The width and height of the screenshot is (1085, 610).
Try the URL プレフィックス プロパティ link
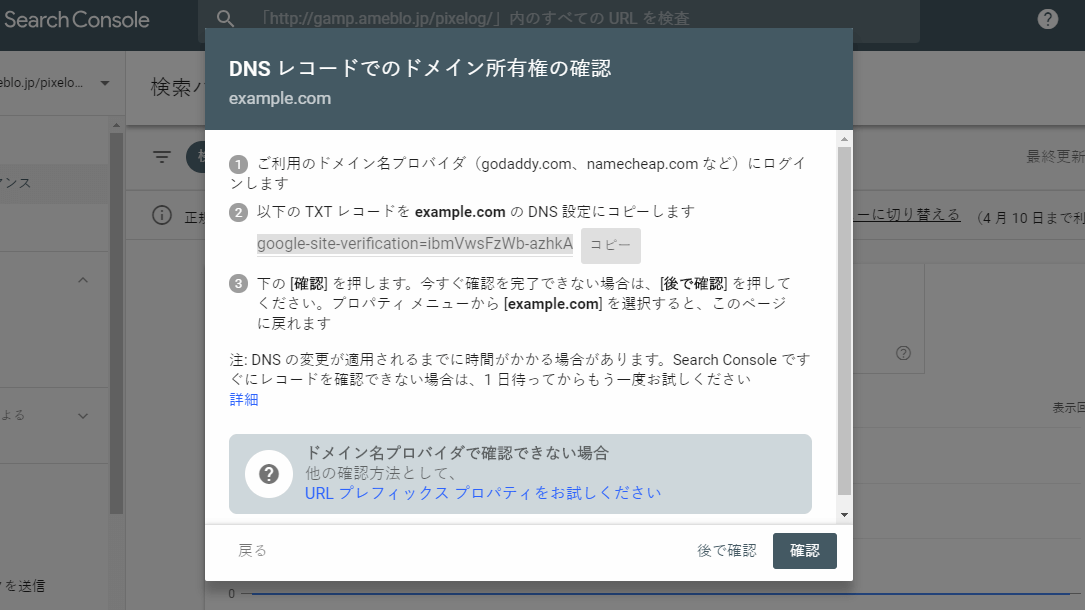(481, 492)
